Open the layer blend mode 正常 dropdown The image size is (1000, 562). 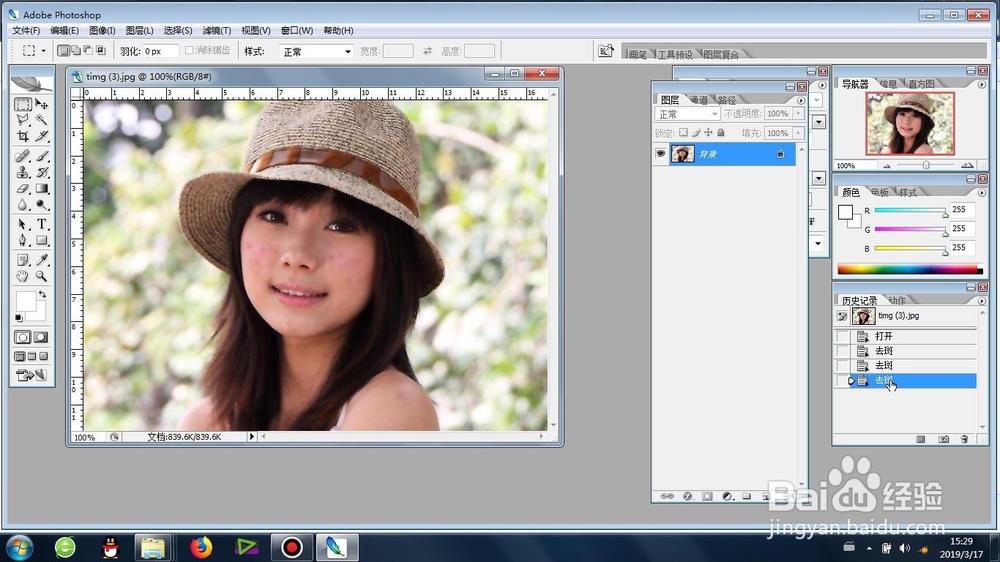click(x=687, y=114)
